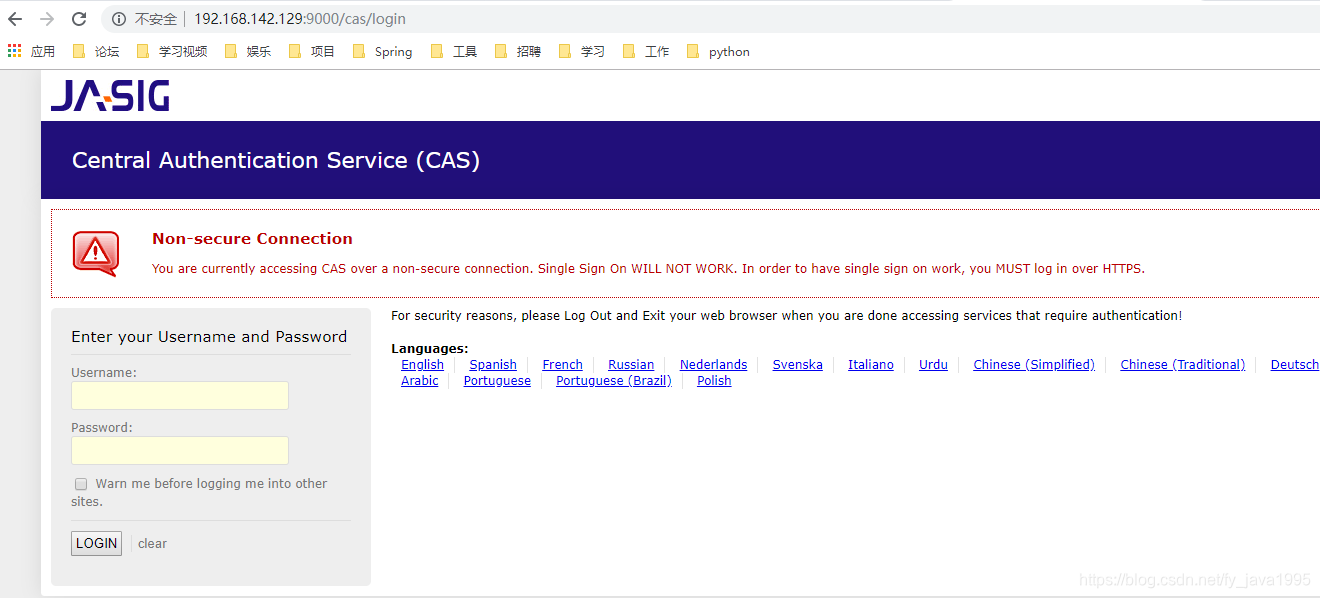
Task: Open the 学习 bookmark folder
Action: click(x=582, y=51)
